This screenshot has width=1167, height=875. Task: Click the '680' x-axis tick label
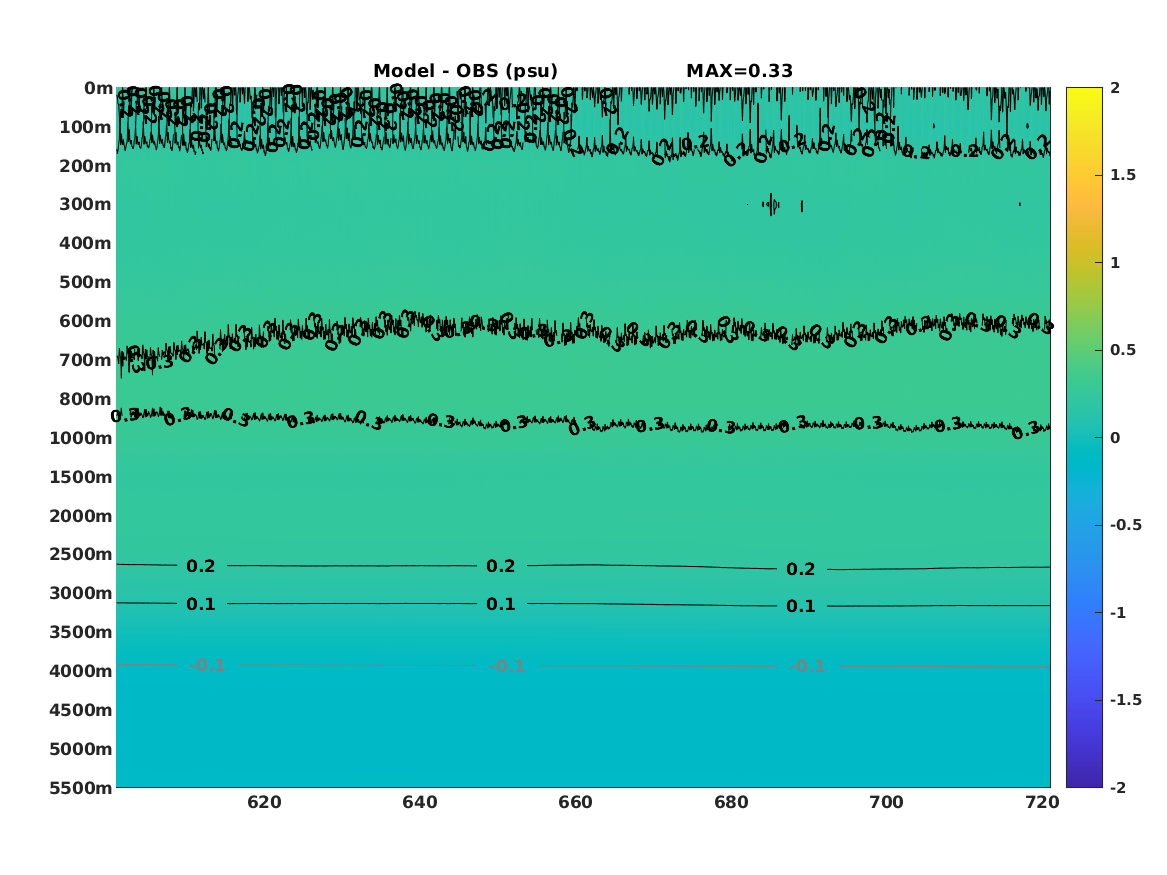tap(731, 802)
